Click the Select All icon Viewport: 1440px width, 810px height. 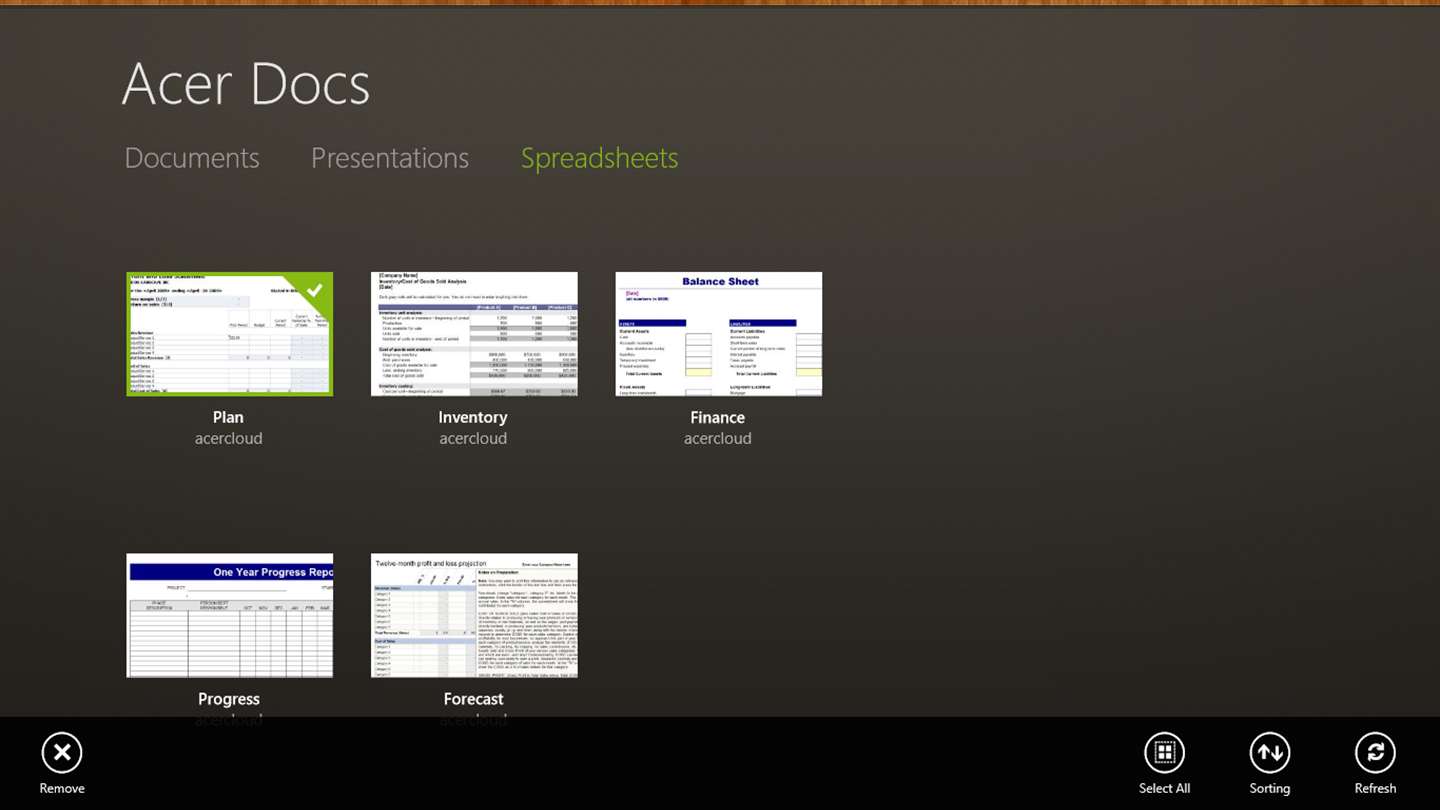point(1164,753)
